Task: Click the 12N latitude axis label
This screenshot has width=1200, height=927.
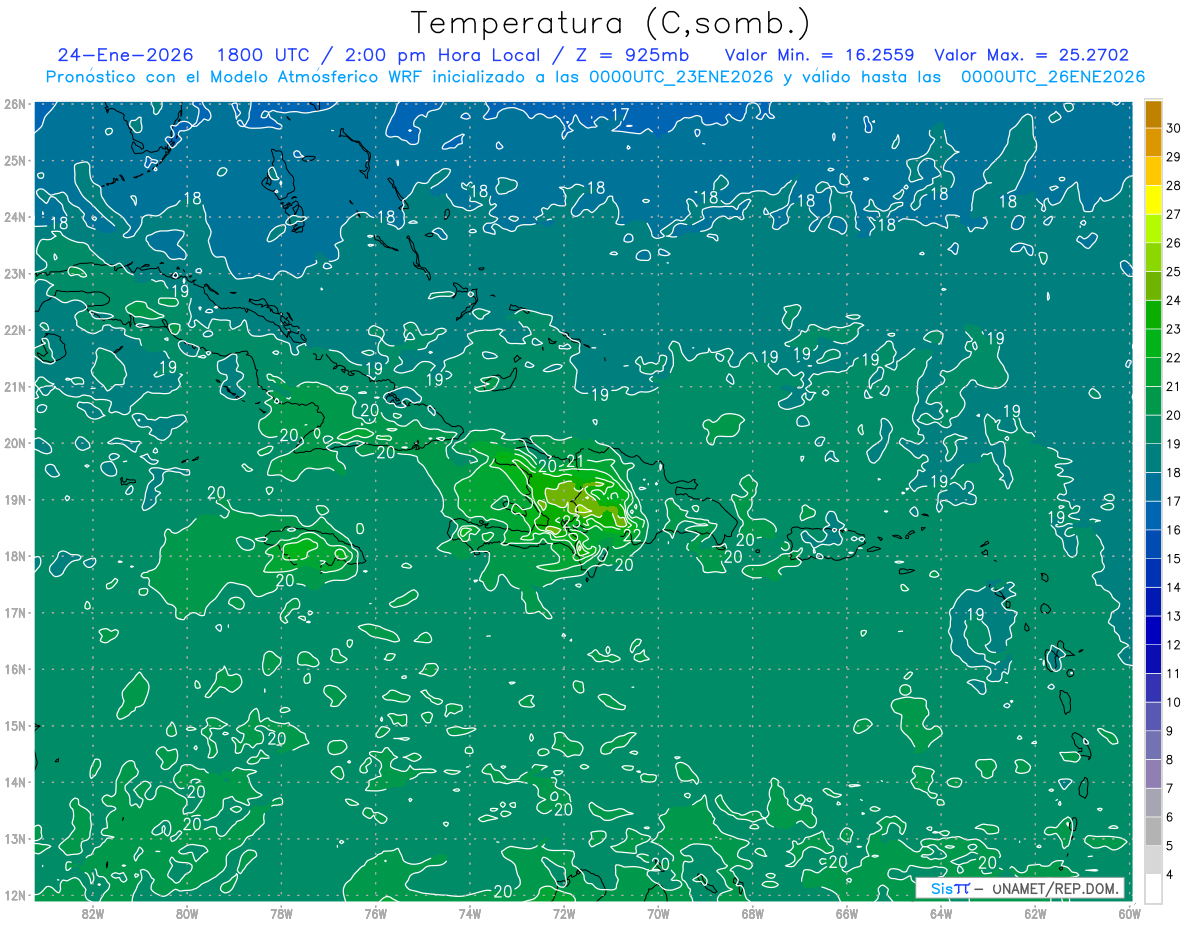Action: (16, 895)
